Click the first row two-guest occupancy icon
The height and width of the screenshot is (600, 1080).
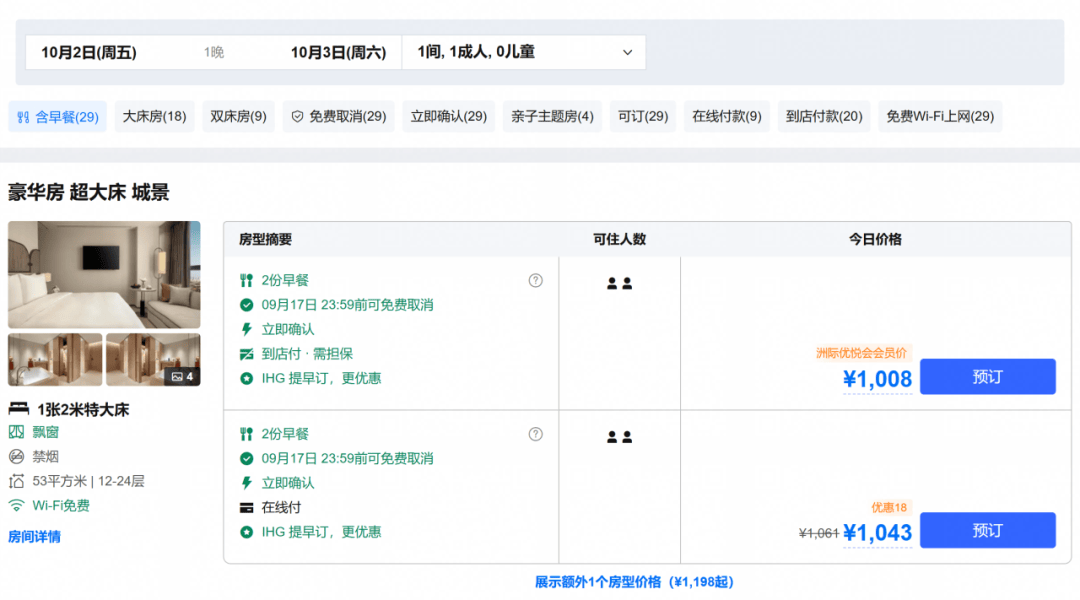[619, 283]
